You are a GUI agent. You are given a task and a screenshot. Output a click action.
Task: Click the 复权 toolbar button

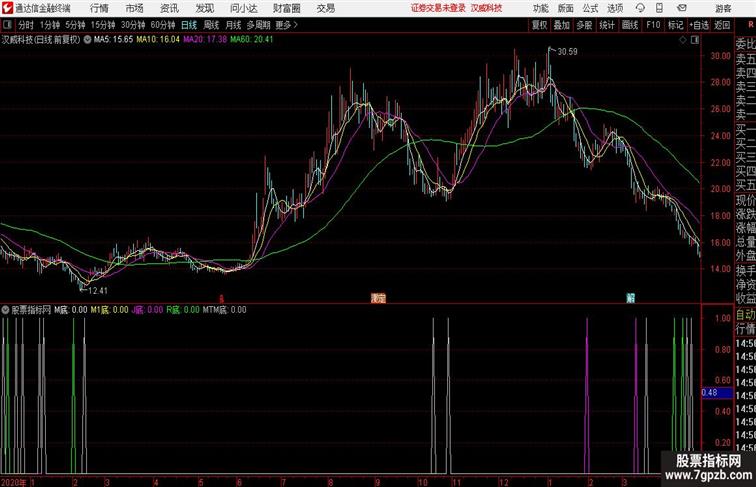[539, 25]
